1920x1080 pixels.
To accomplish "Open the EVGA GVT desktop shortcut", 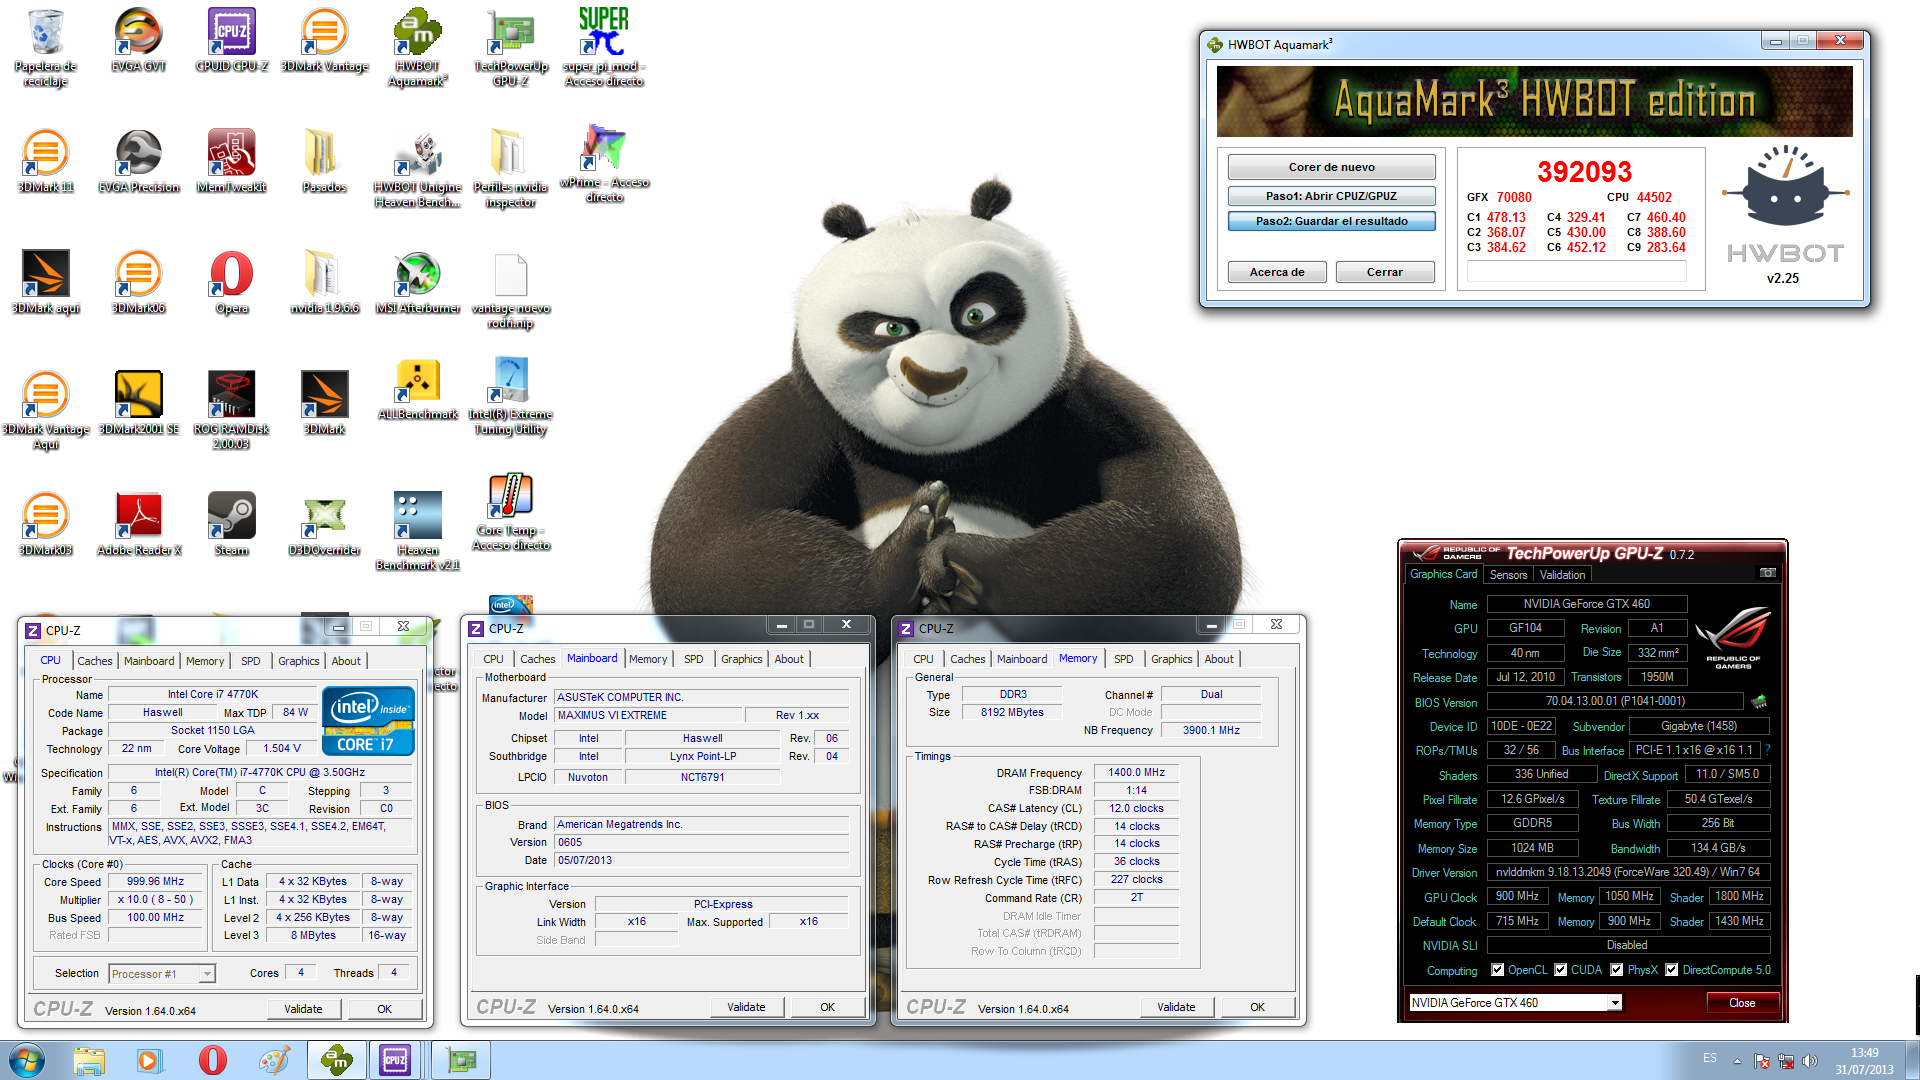I will (x=139, y=40).
